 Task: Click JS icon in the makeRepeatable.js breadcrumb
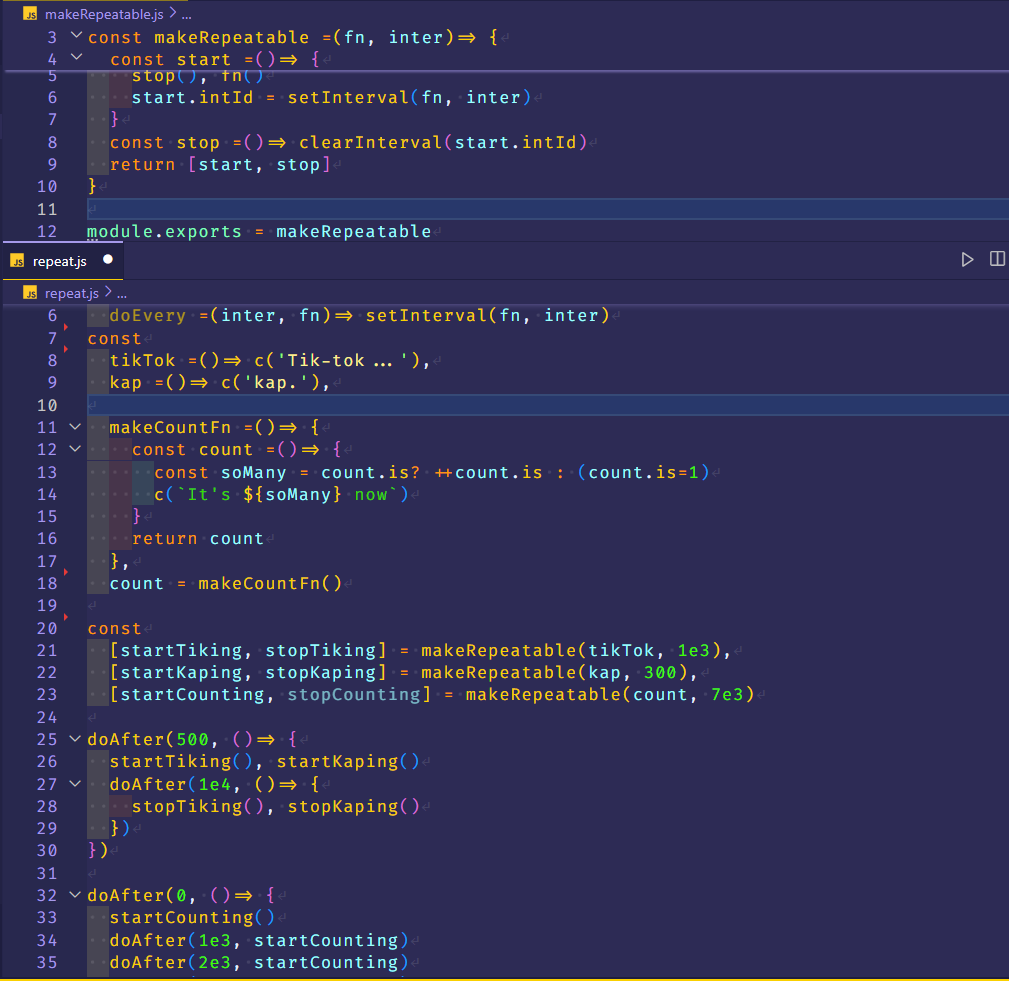(x=30, y=14)
